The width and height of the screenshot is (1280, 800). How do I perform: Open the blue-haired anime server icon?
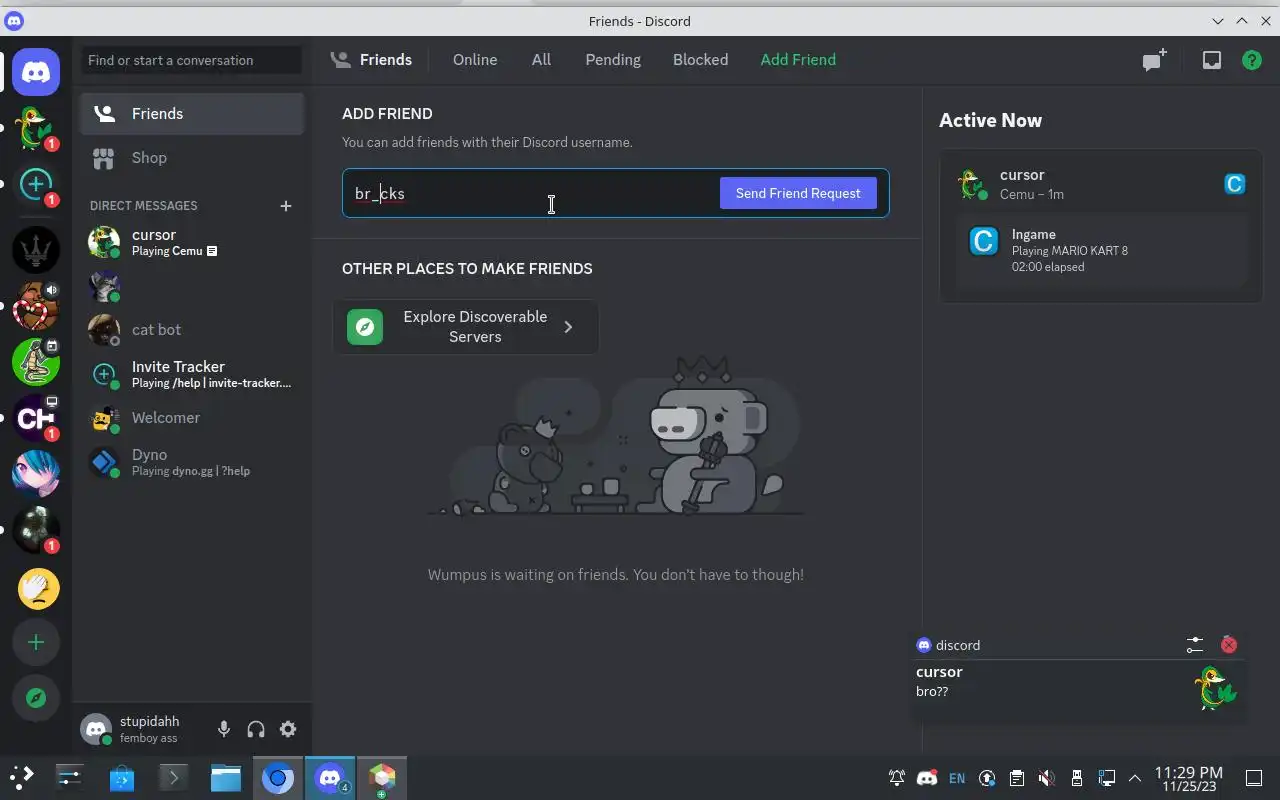click(x=36, y=474)
